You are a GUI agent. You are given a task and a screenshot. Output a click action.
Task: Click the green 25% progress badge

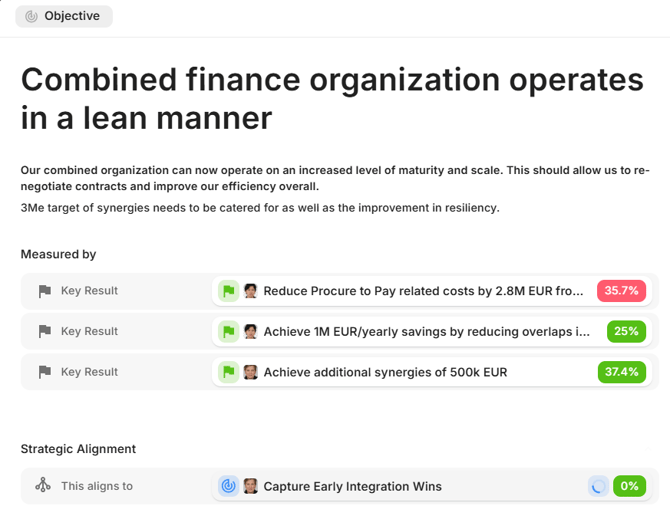tap(626, 331)
